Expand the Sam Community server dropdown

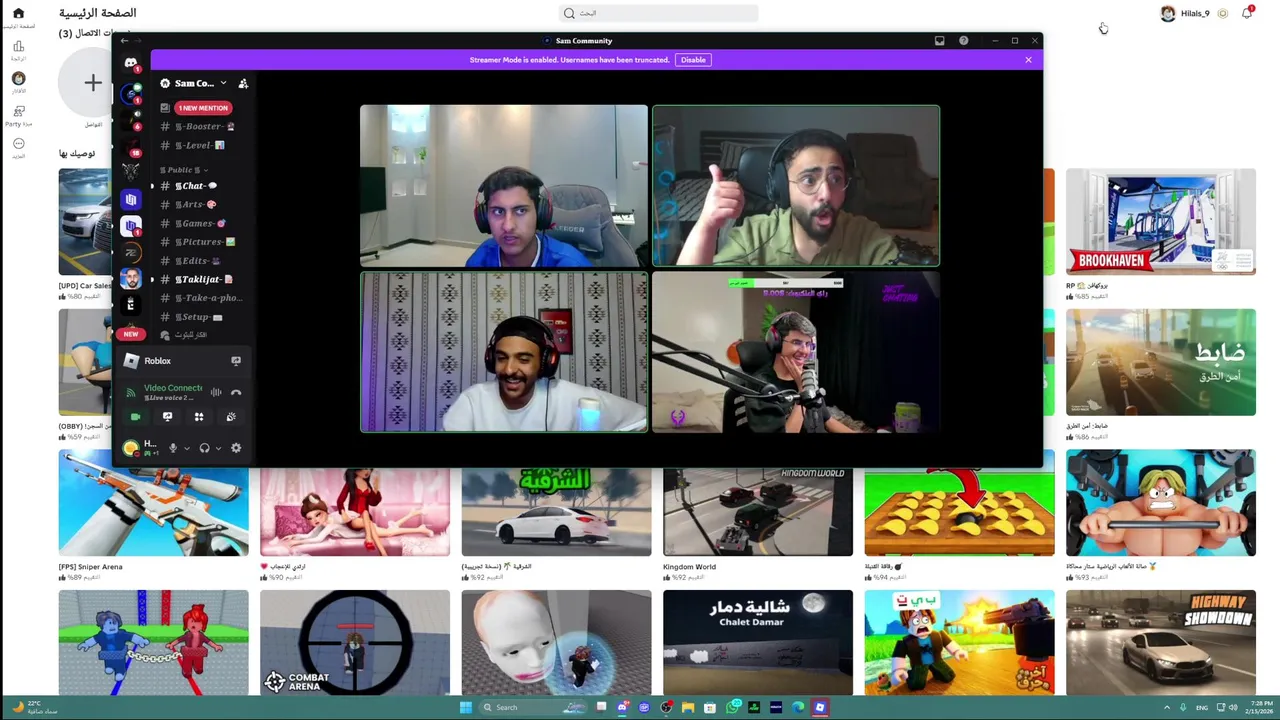tap(223, 83)
